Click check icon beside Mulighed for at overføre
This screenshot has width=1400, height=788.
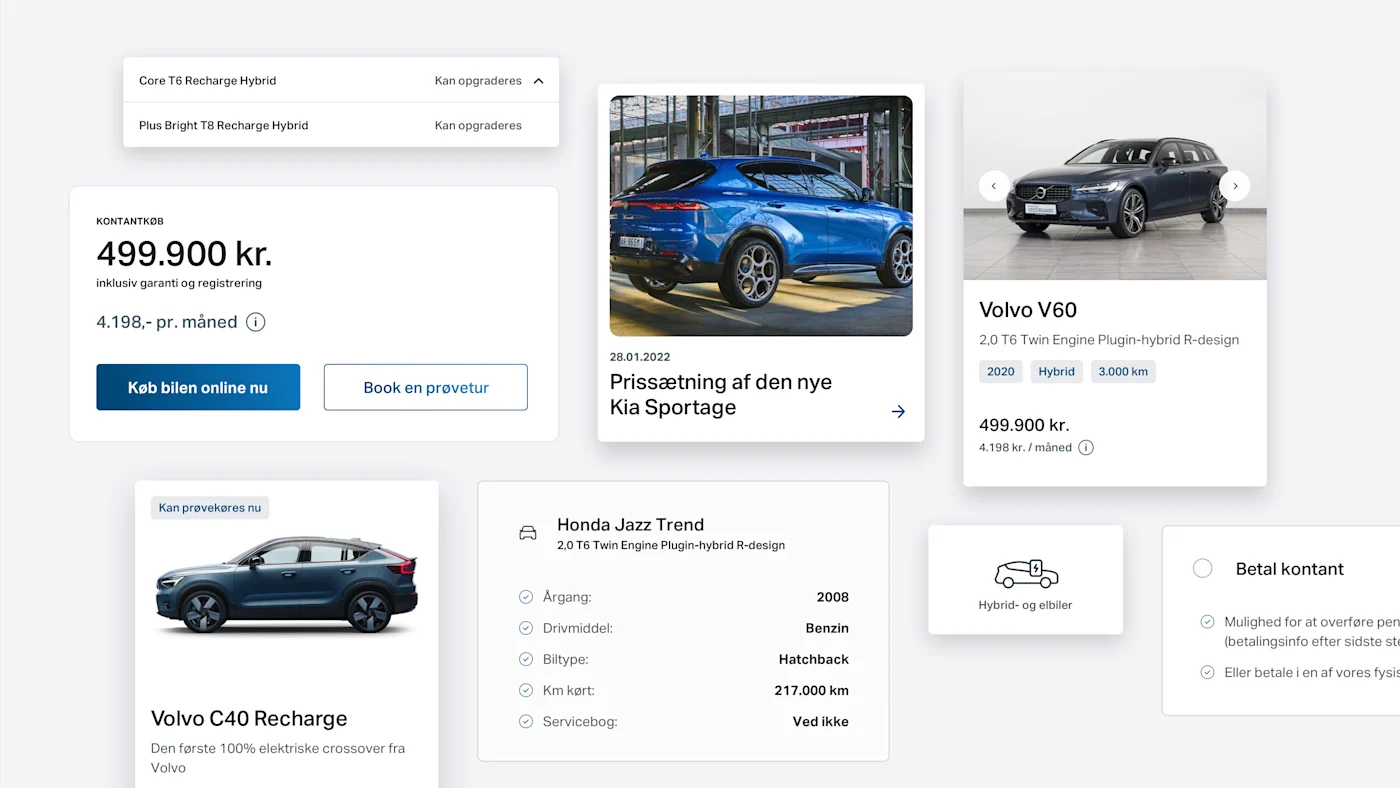pos(1207,621)
